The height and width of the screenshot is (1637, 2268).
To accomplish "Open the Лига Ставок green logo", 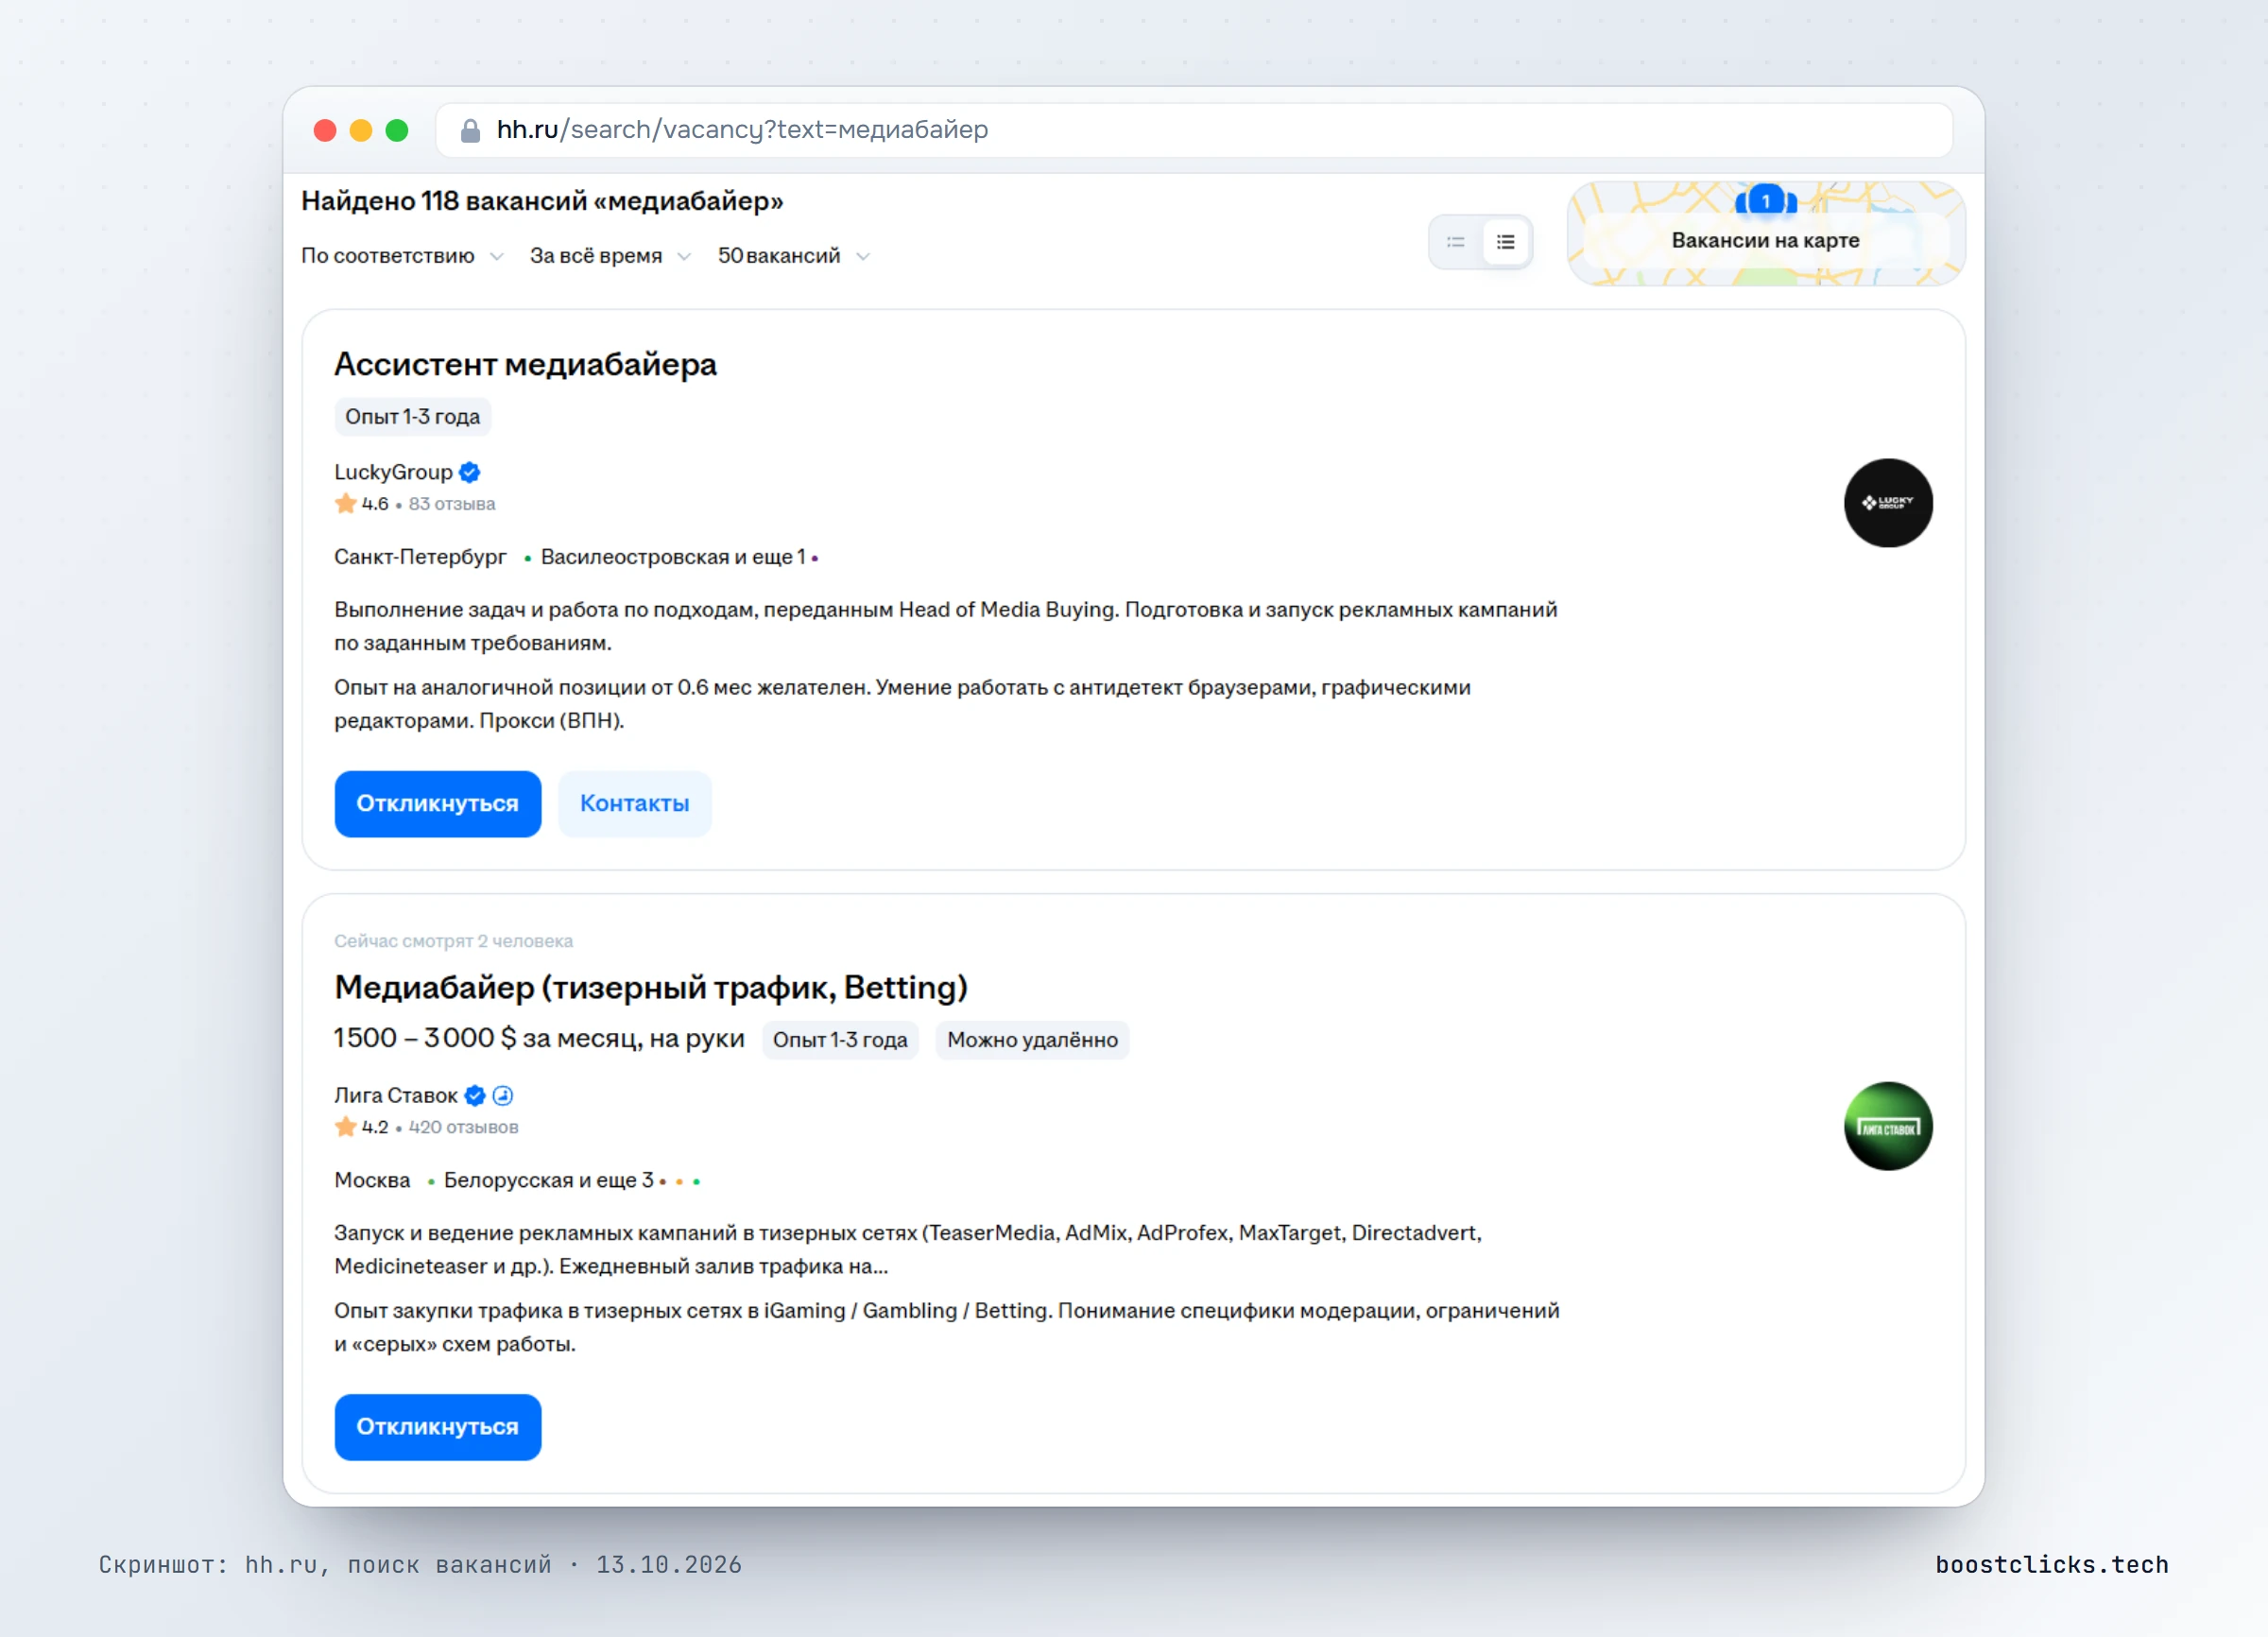I will pos(1888,1126).
